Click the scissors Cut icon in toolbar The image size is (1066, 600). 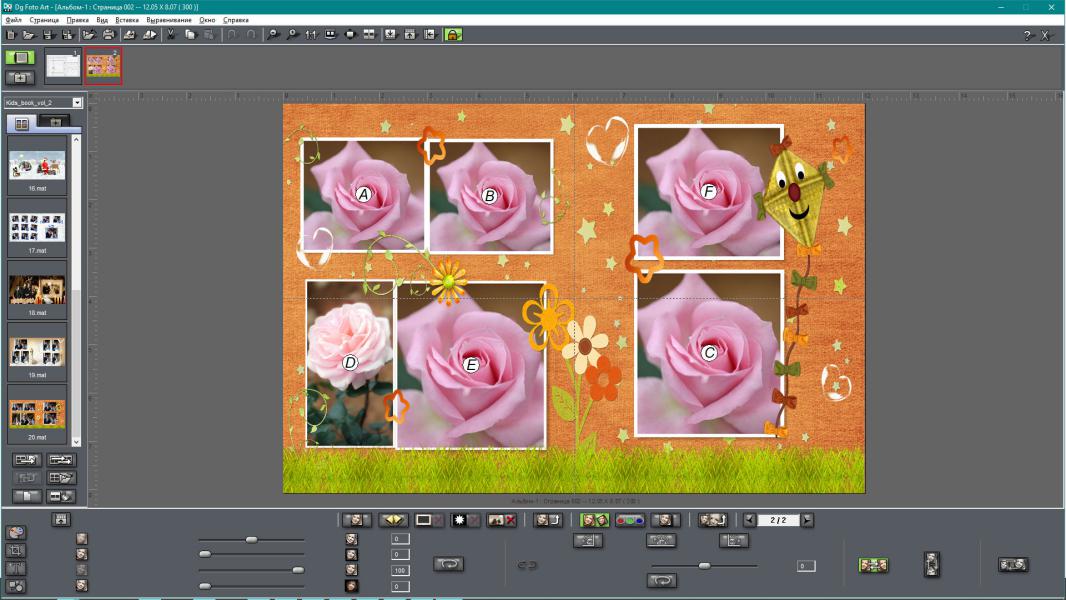coord(171,34)
